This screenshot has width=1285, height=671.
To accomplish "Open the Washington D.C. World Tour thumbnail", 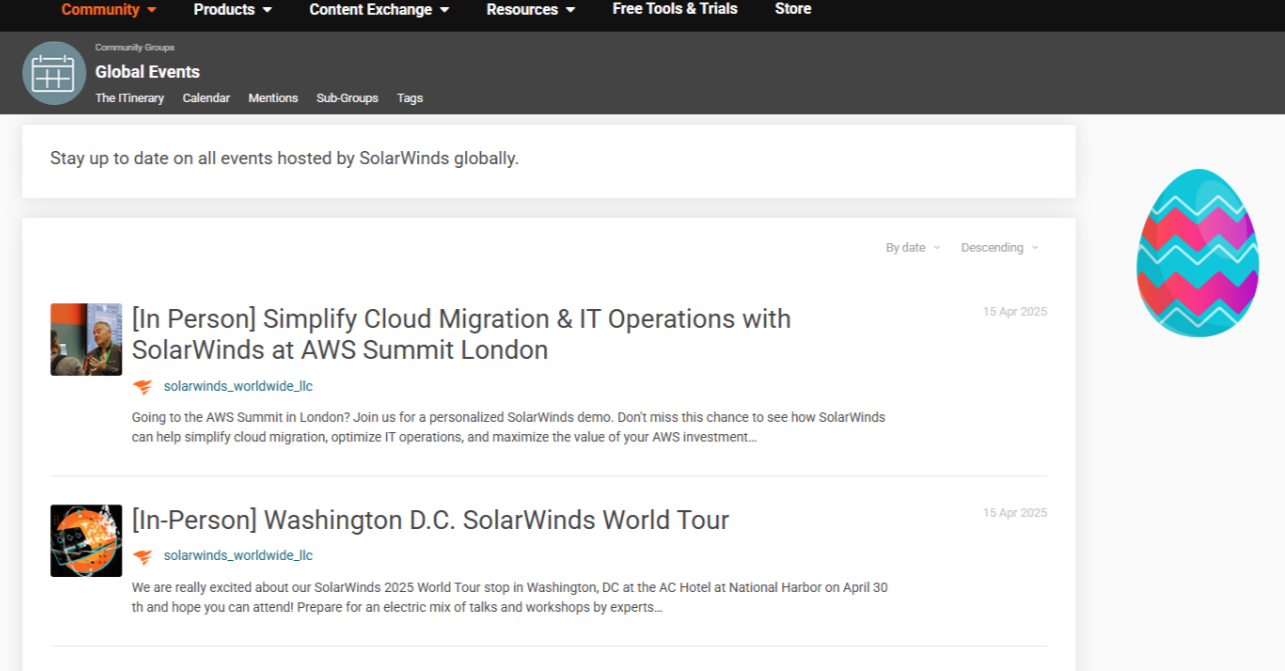I will [x=86, y=541].
